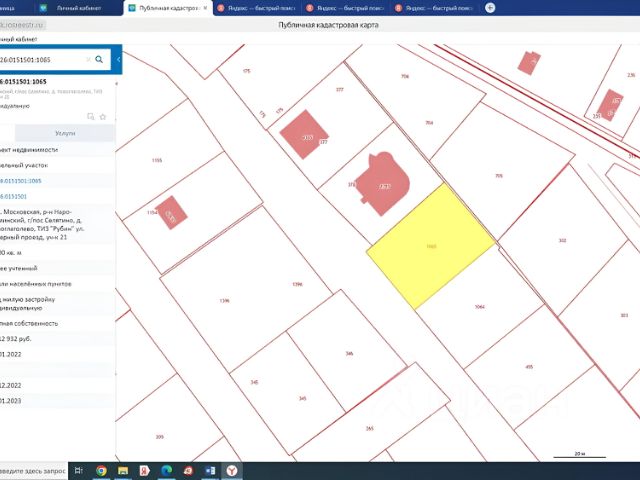
Task: Click the small red building in parcel 1154
Action: (x=171, y=212)
